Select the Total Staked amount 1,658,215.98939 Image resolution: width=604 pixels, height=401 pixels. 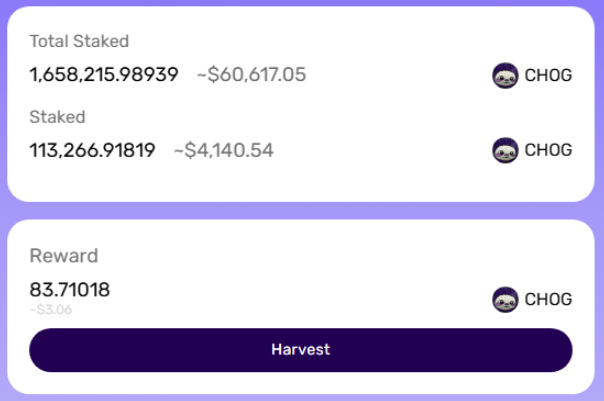(x=104, y=74)
